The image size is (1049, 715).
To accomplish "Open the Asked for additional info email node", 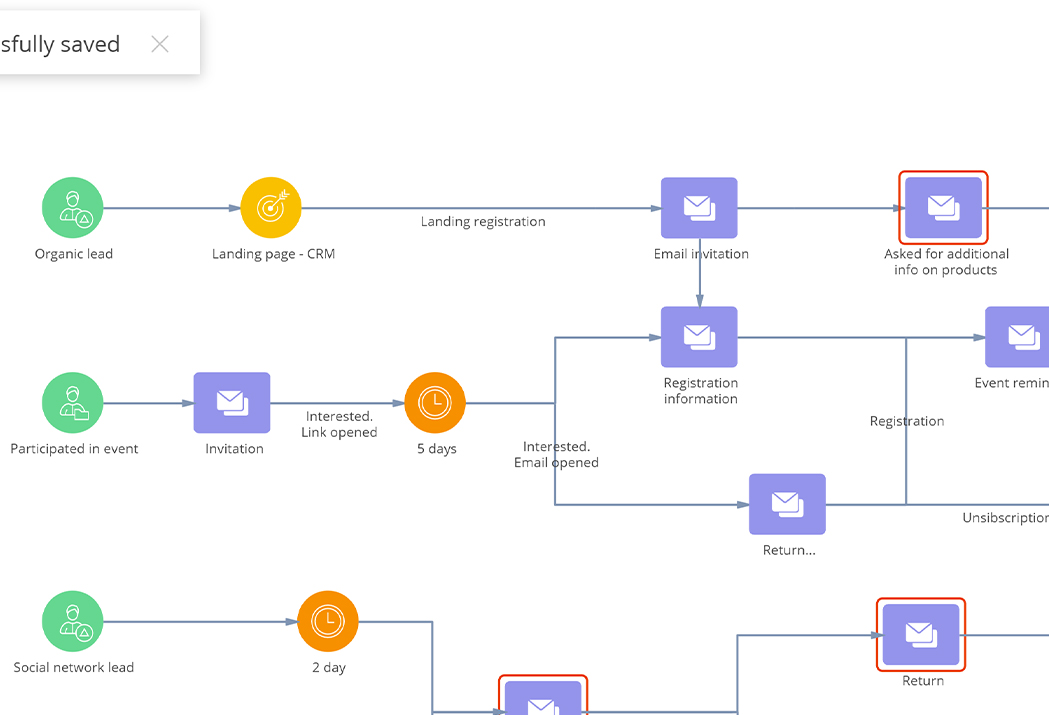I will 943,207.
